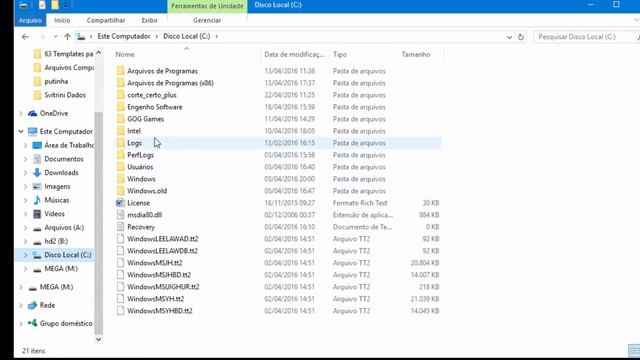The width and height of the screenshot is (640, 360).
Task: Go forward with the right arrow button
Action: coord(42,37)
